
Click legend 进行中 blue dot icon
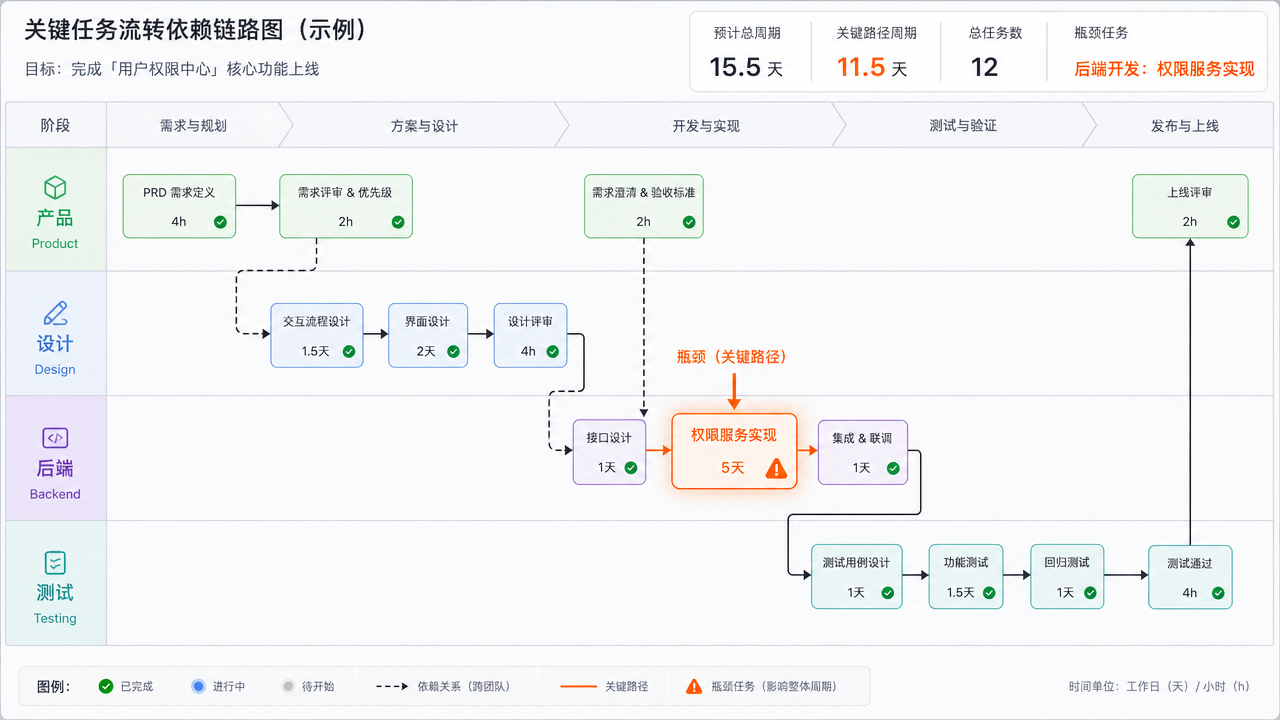coord(198,686)
